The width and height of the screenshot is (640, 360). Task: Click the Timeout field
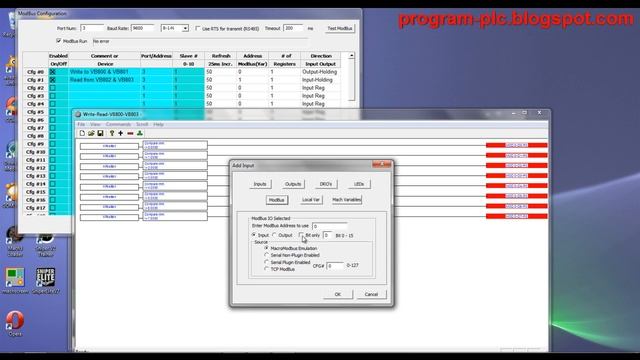coord(293,28)
